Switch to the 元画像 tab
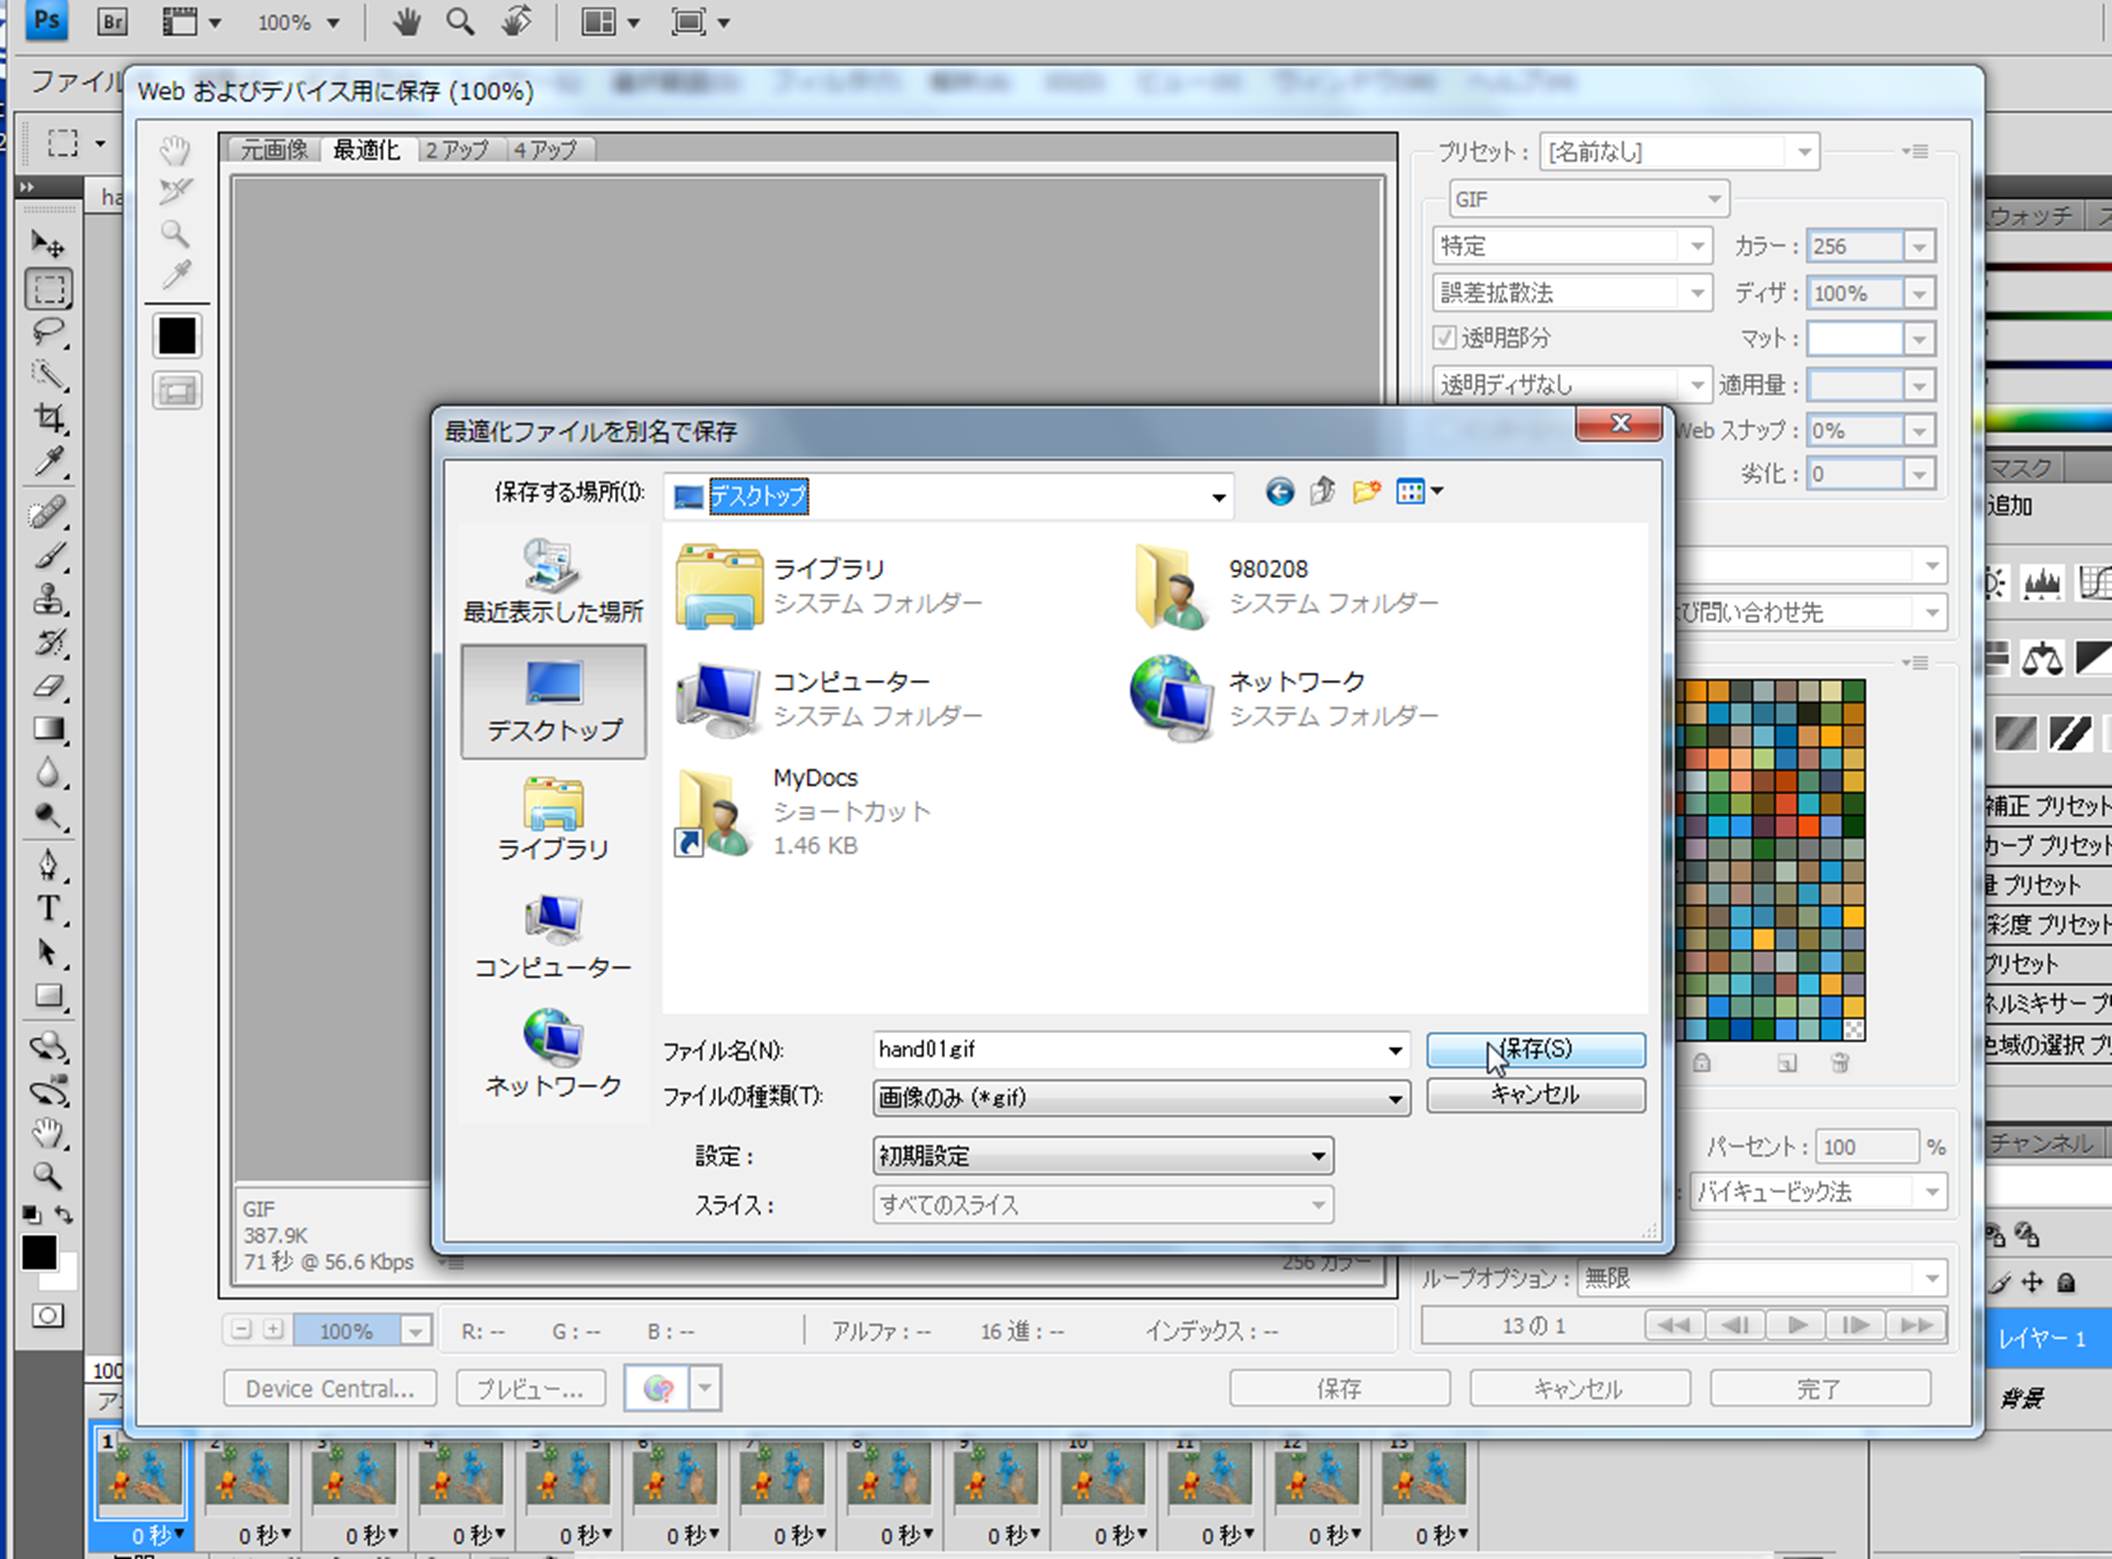The width and height of the screenshot is (2112, 1559). (x=274, y=150)
